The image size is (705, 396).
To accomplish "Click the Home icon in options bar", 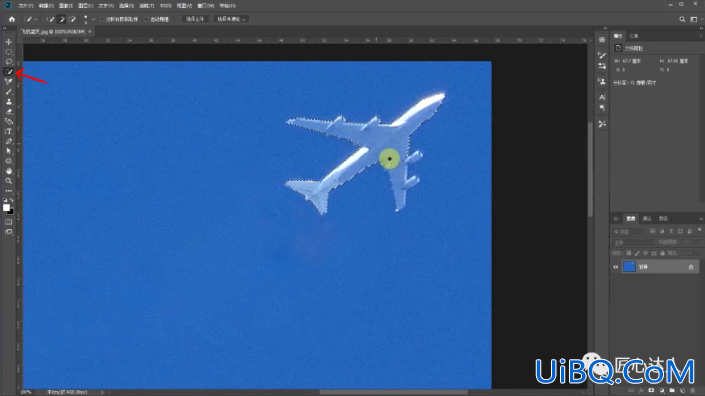I will 12,19.
